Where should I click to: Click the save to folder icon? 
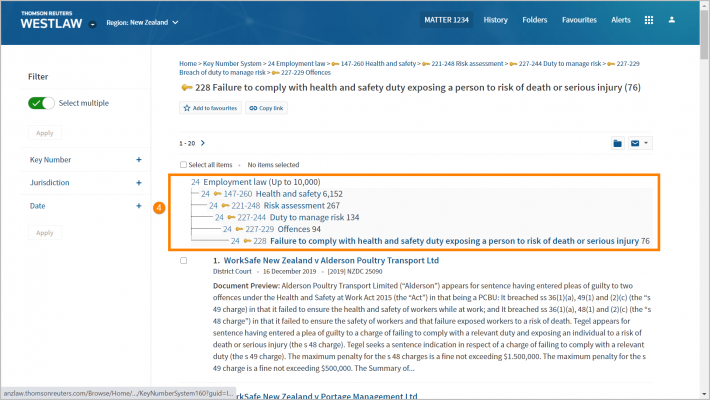617,143
